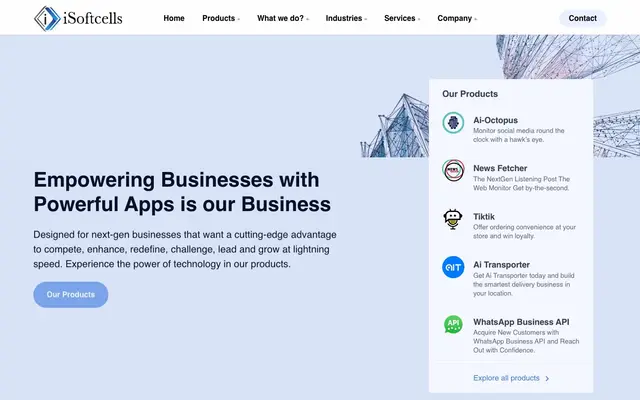Open the News Fetcher title link

click(x=500, y=168)
